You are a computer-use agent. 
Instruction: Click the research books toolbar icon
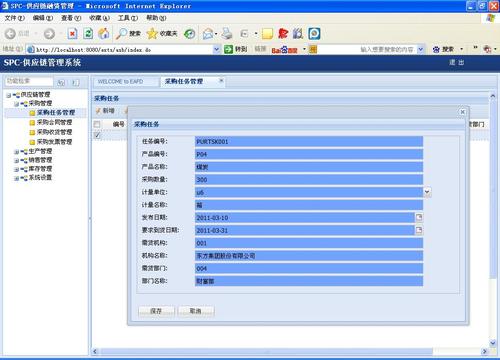pos(298,33)
